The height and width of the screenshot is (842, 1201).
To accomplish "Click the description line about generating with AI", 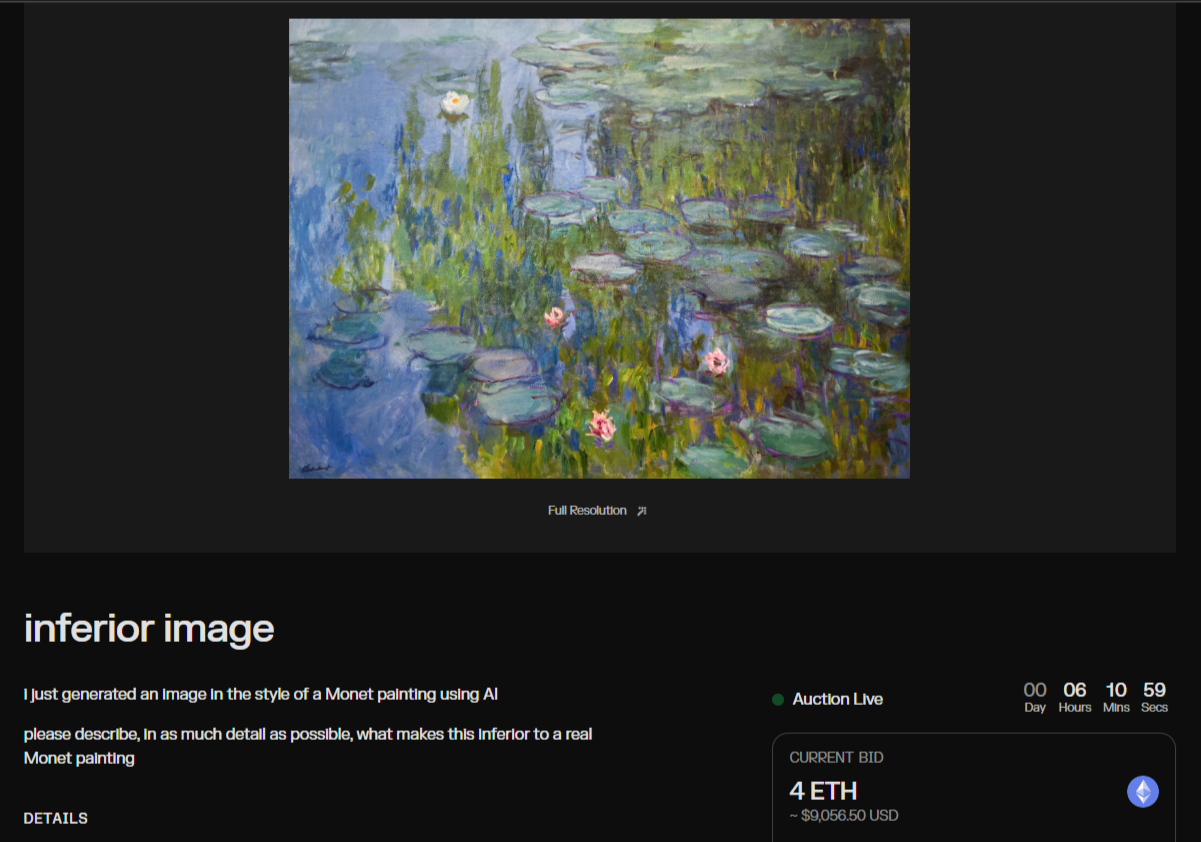I will pyautogui.click(x=261, y=694).
